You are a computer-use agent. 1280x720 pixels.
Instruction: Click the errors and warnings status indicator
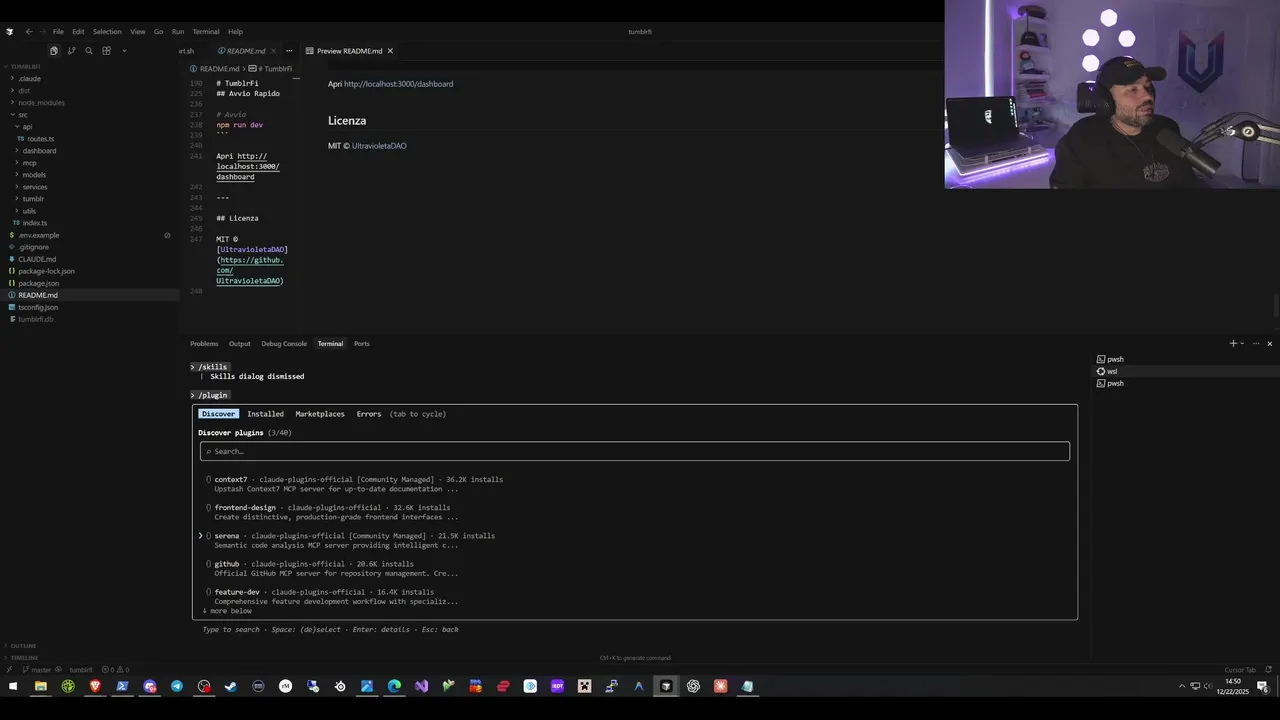pos(115,670)
